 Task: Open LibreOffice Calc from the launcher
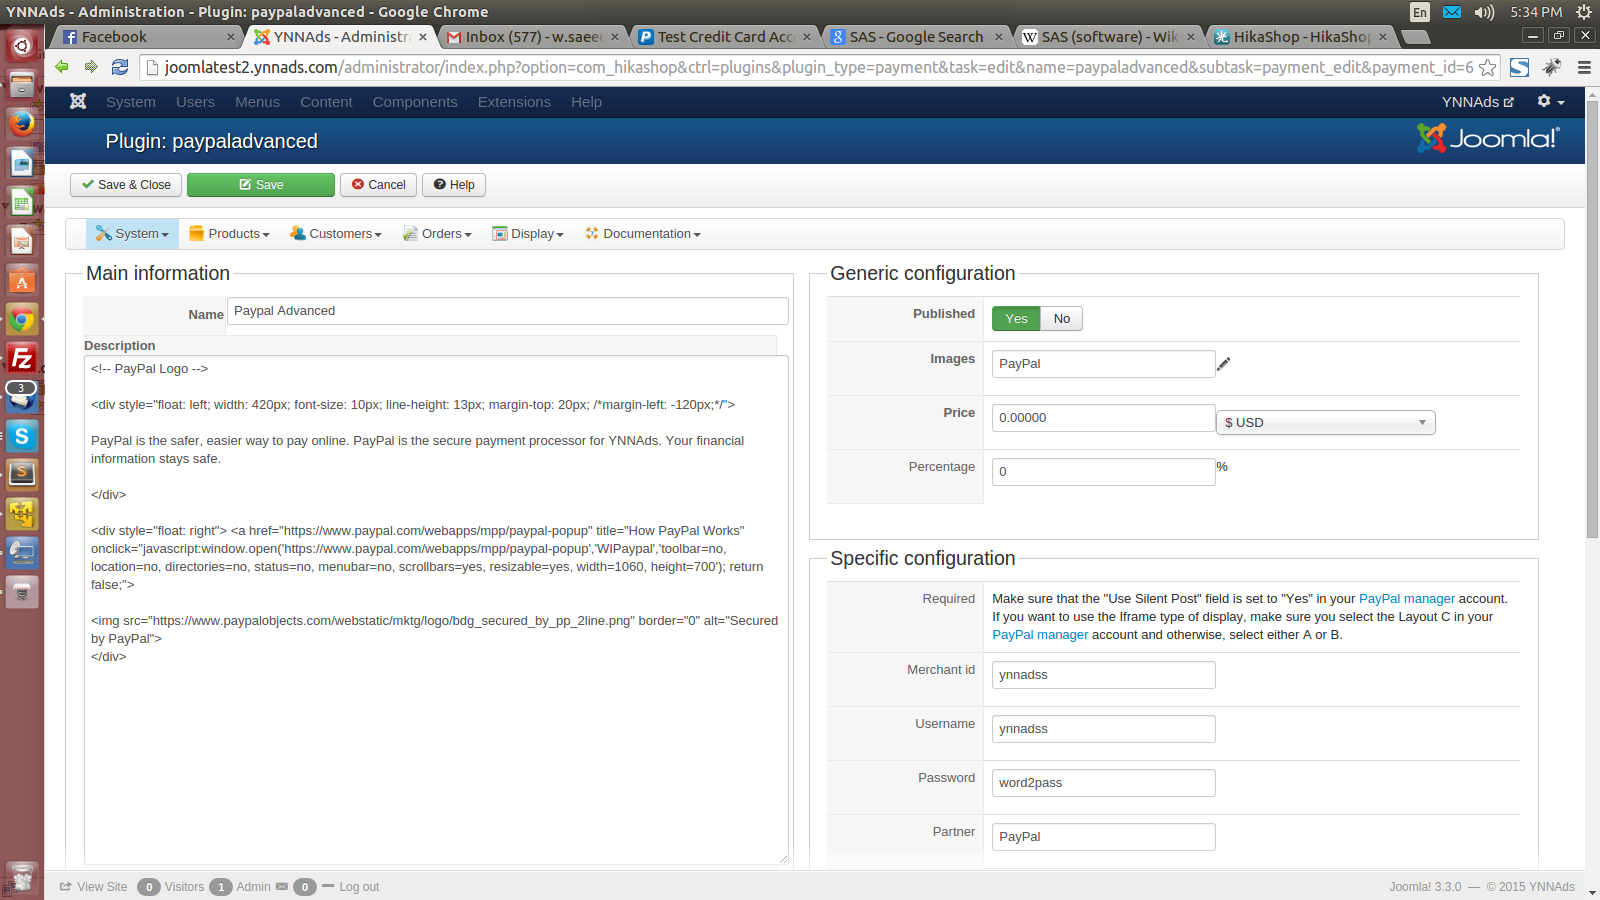pos(22,201)
